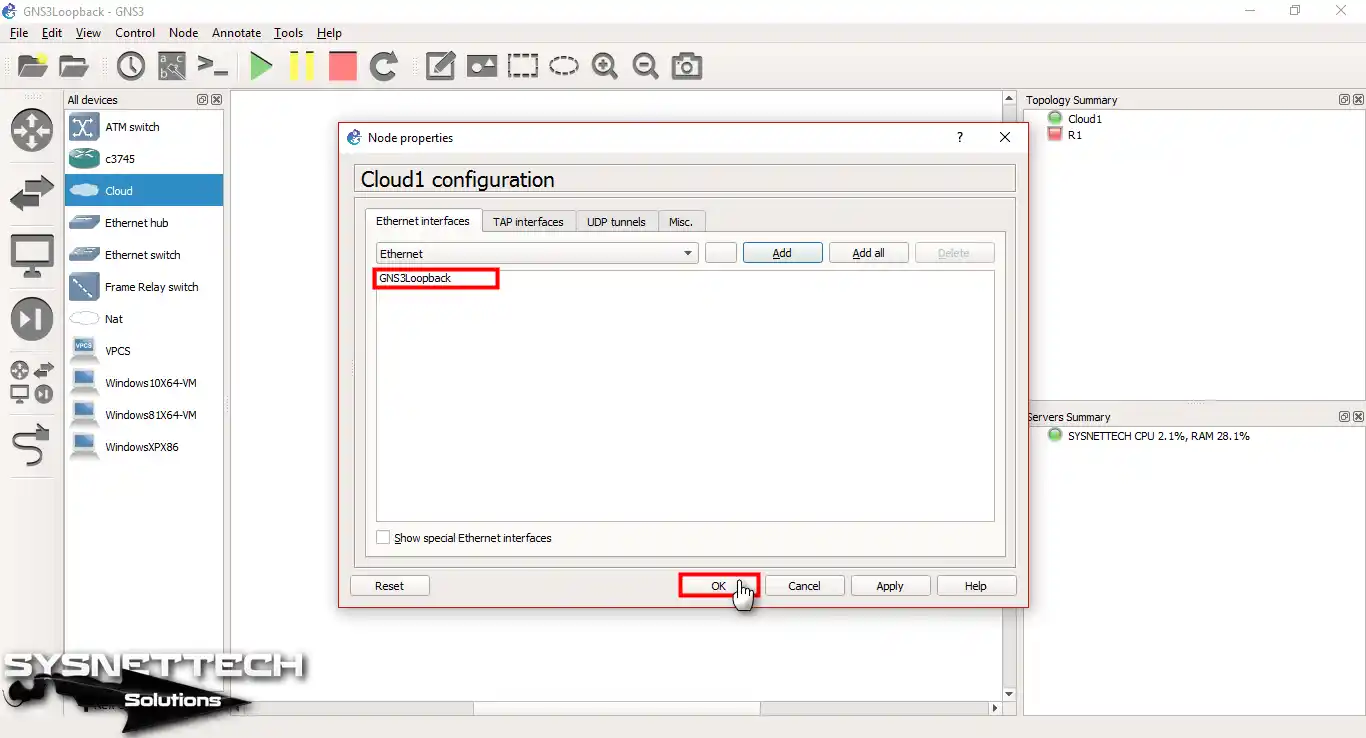
Task: Browse routers sidebar icon
Action: (x=32, y=130)
